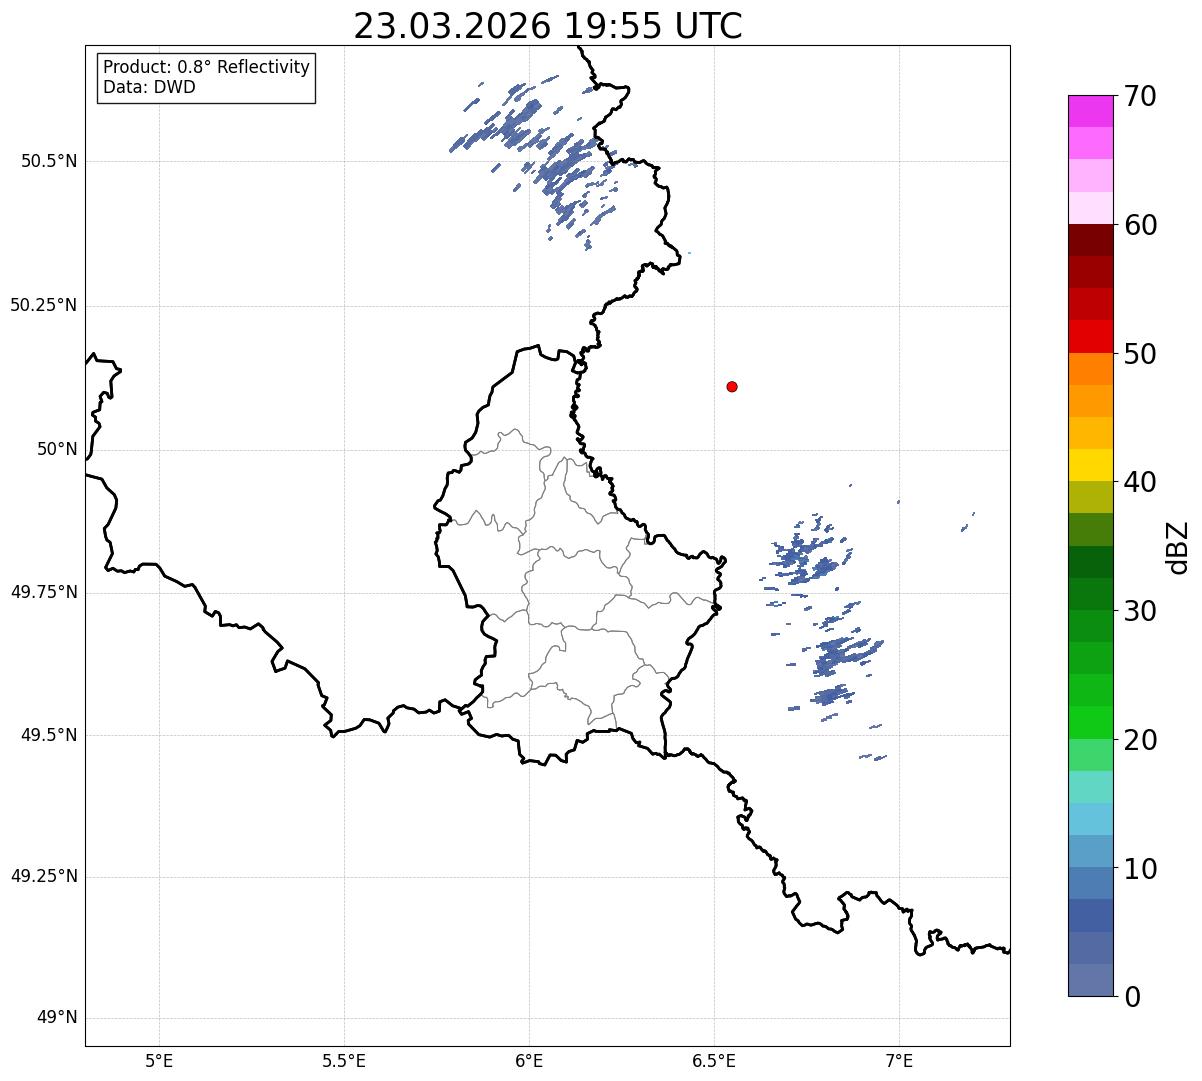
Task: Click the colorbar tick label 40
Action: pos(1140,482)
